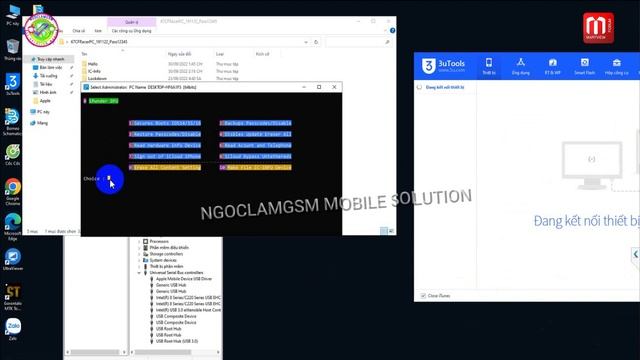640x360 pixels.
Task: Expand Storage controllers in Device Manager
Action: point(139,254)
